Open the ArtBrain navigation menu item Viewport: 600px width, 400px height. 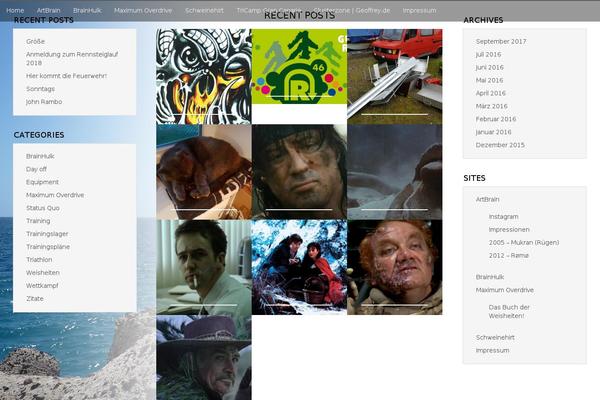coord(49,10)
